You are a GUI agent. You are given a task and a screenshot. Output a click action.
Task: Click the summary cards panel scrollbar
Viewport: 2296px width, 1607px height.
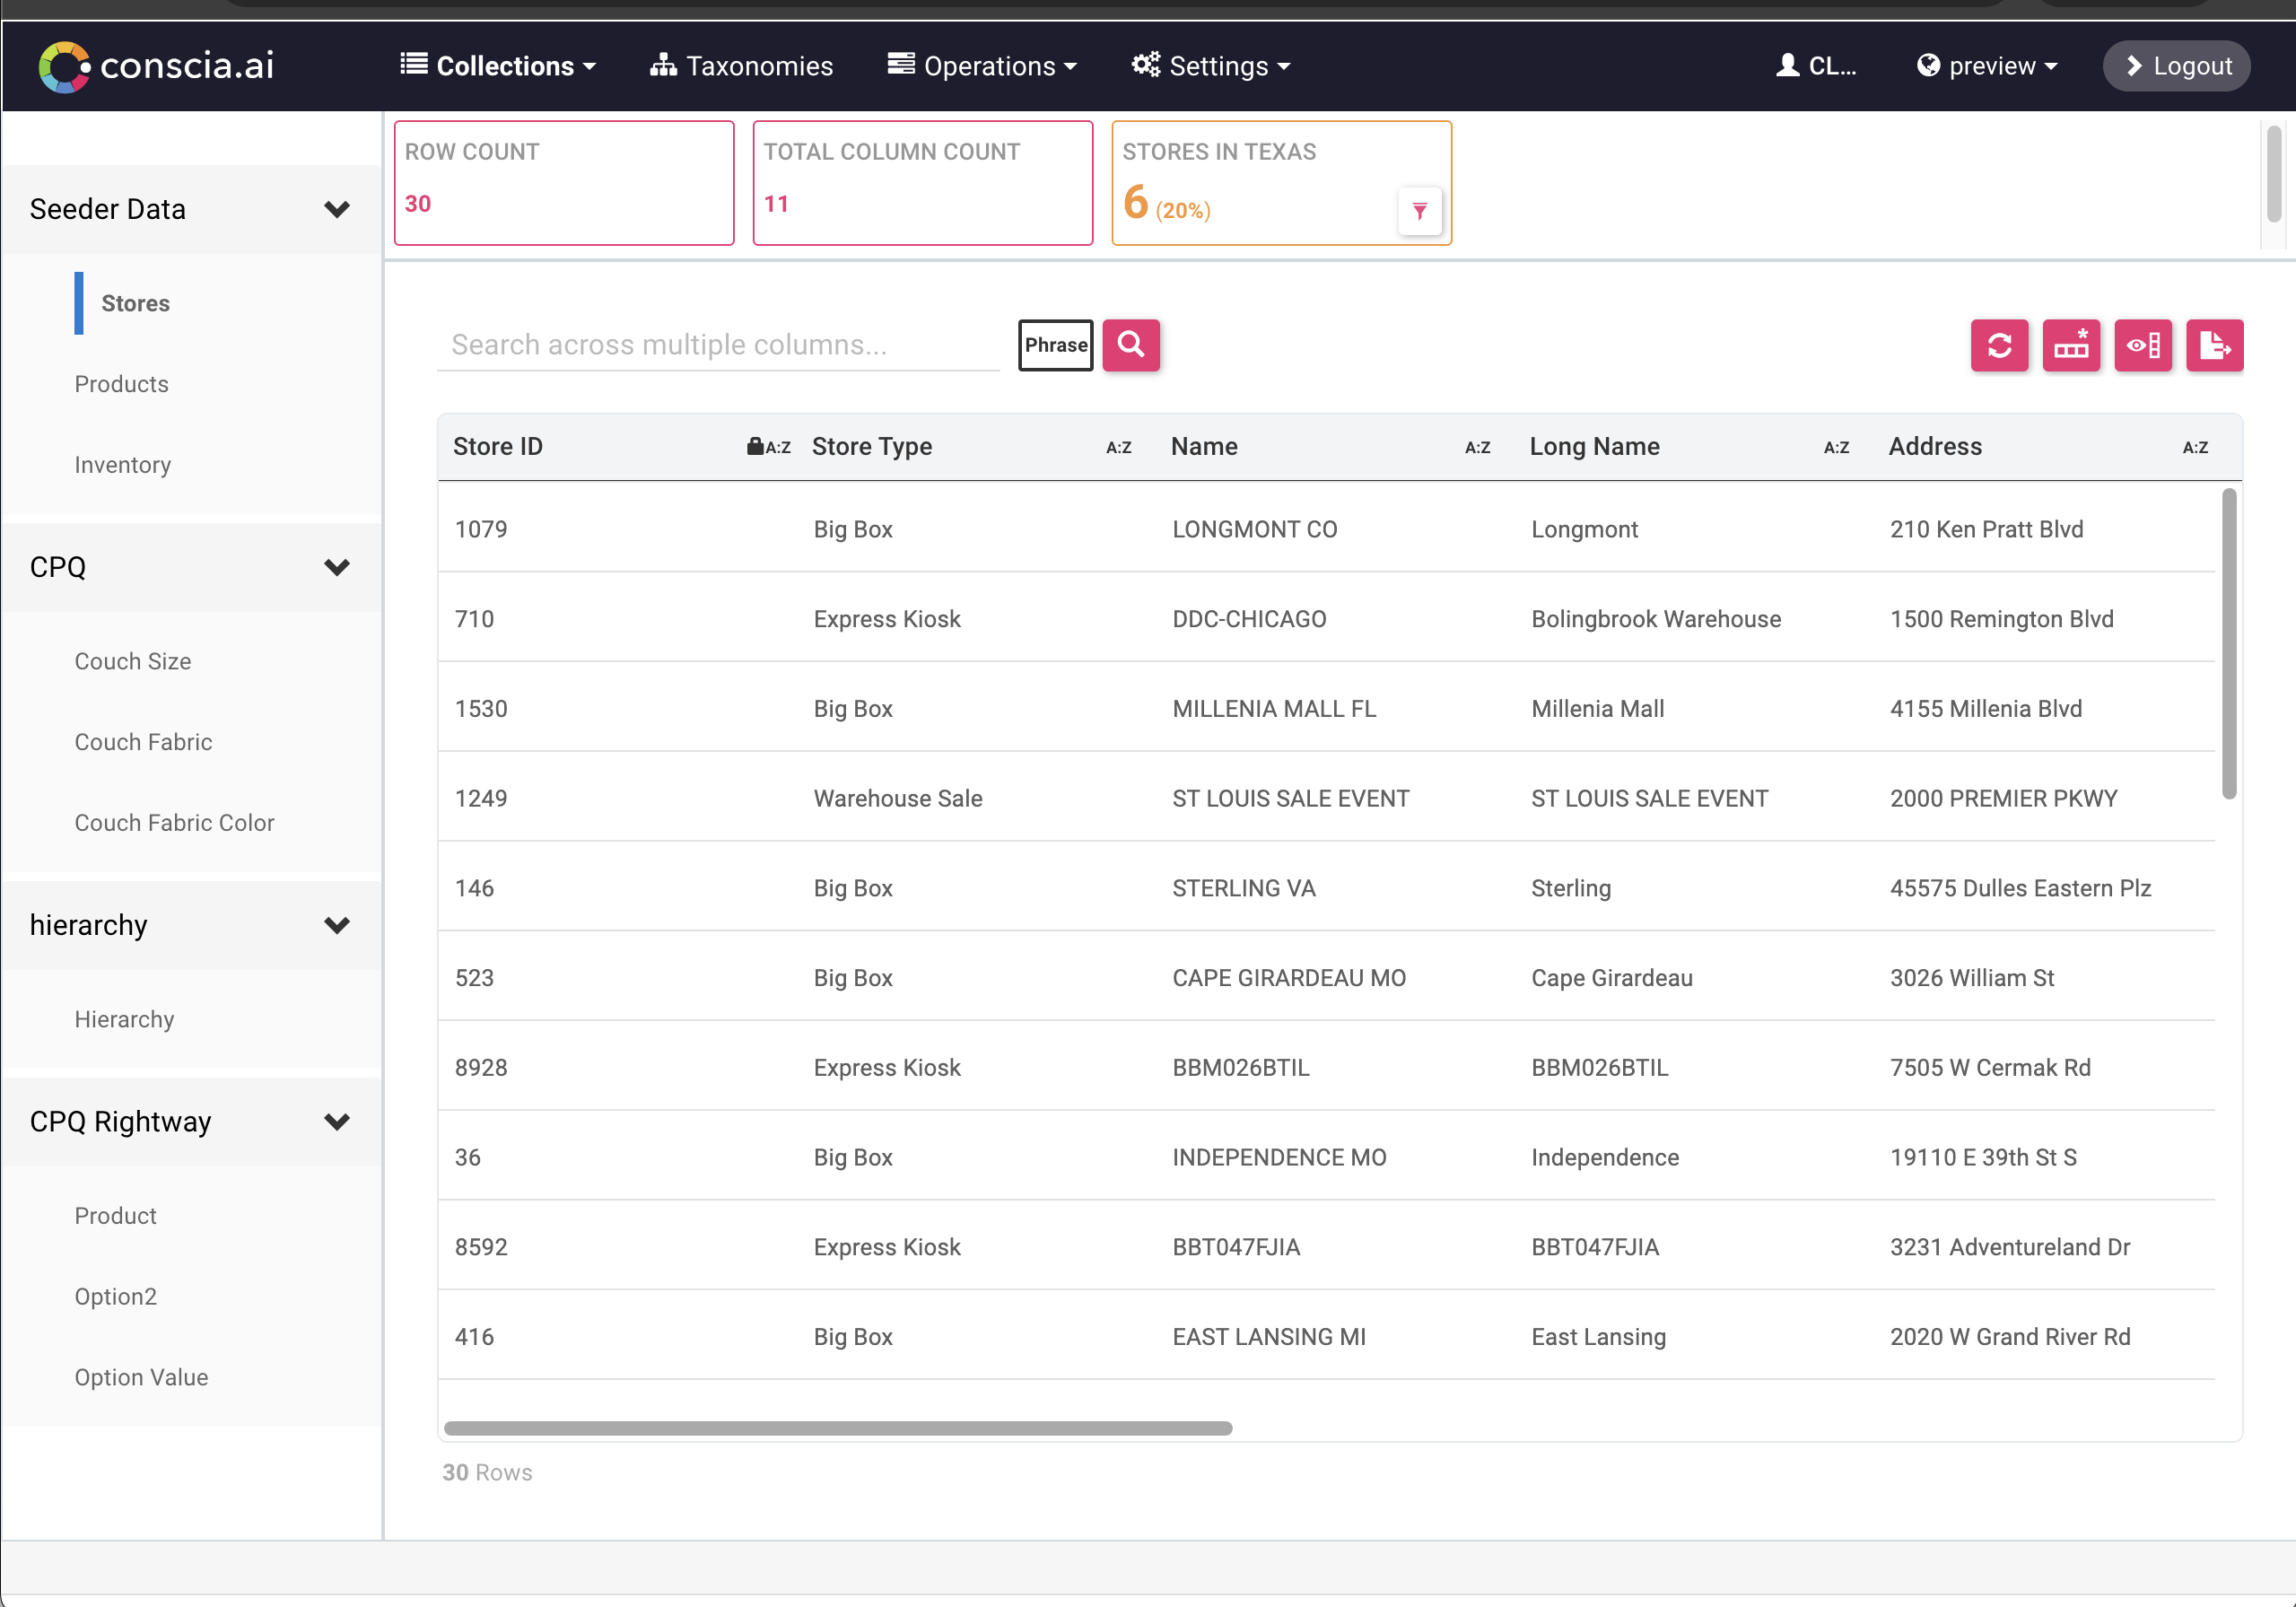pos(2273,173)
